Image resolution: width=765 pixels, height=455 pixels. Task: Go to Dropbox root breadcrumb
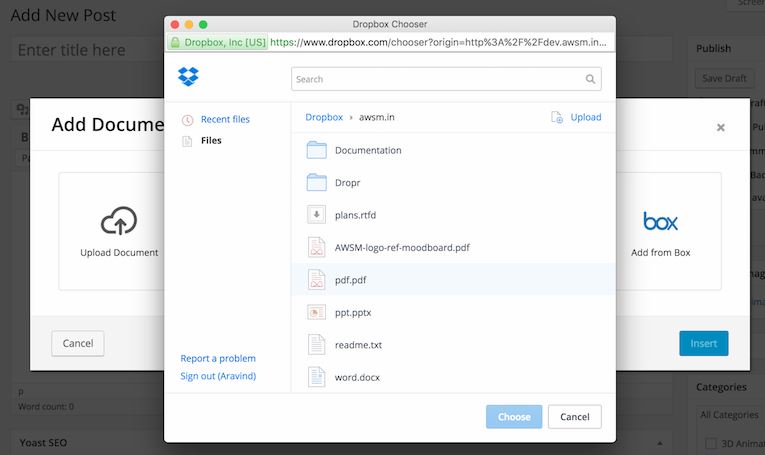[x=324, y=117]
